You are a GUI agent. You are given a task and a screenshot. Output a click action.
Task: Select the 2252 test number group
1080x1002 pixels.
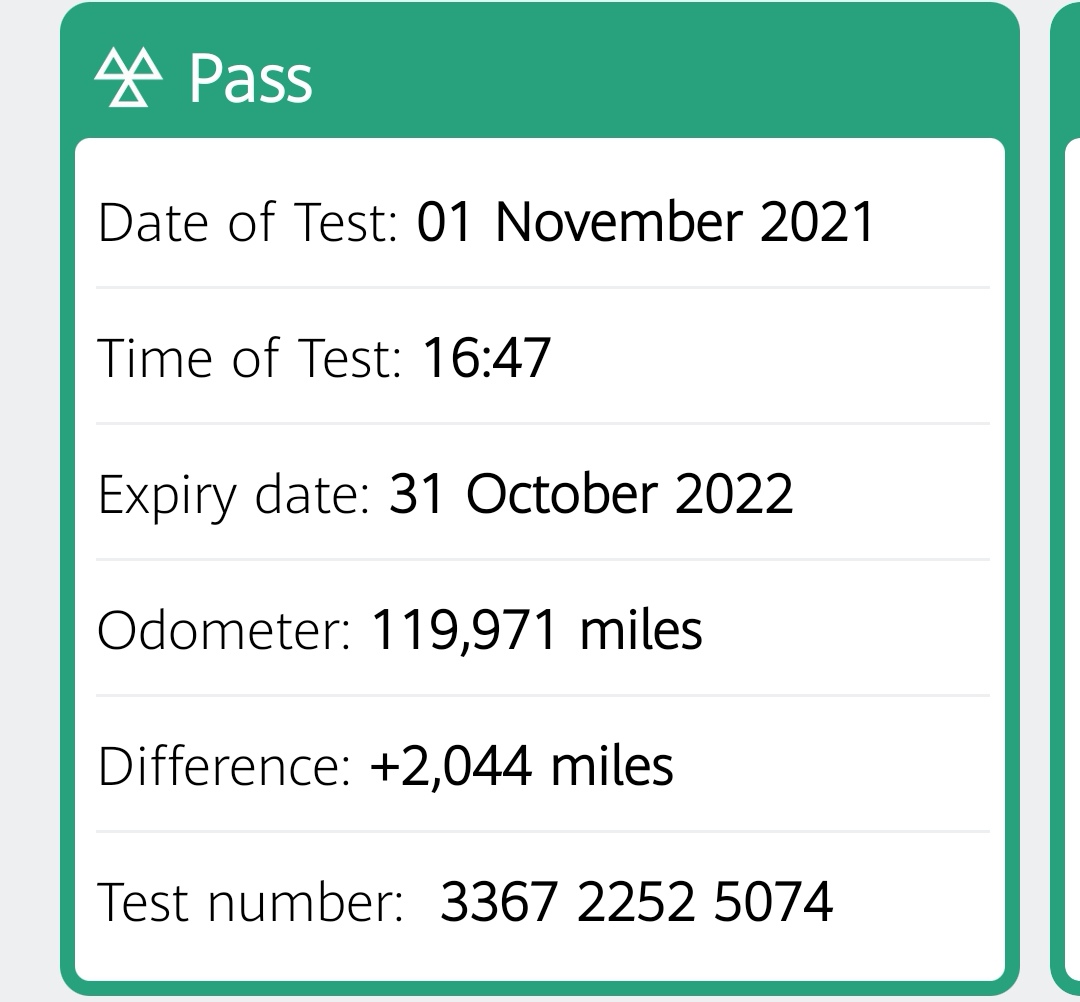[636, 902]
